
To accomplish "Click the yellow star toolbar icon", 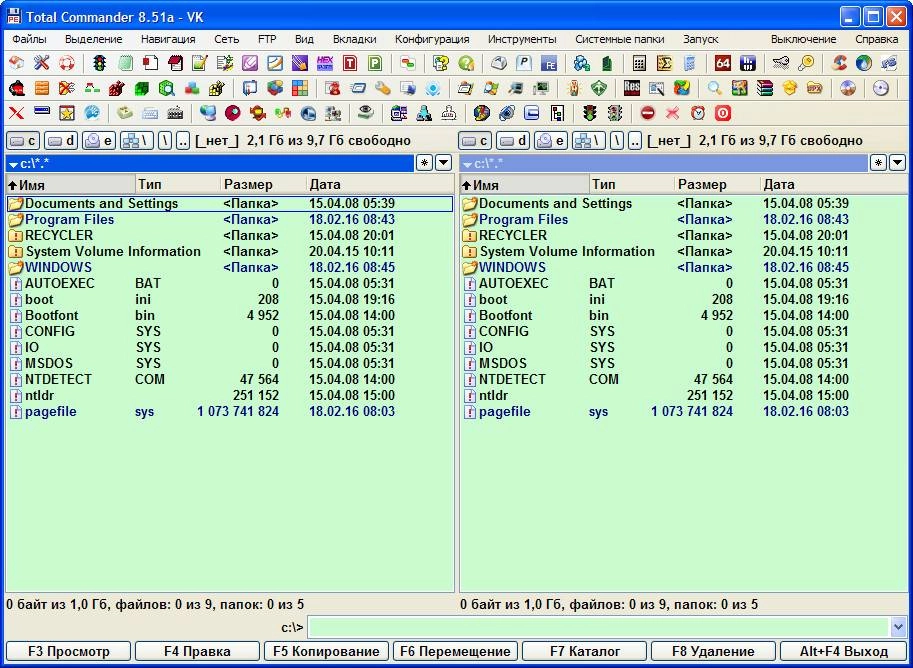I will (66, 113).
